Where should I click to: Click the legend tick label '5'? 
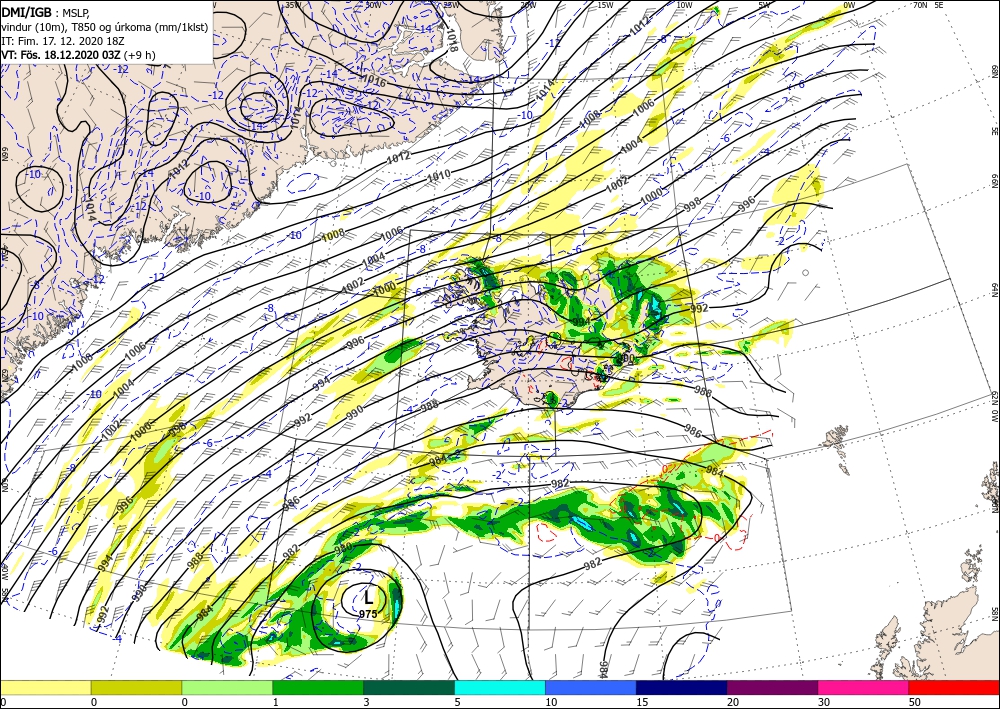click(458, 702)
